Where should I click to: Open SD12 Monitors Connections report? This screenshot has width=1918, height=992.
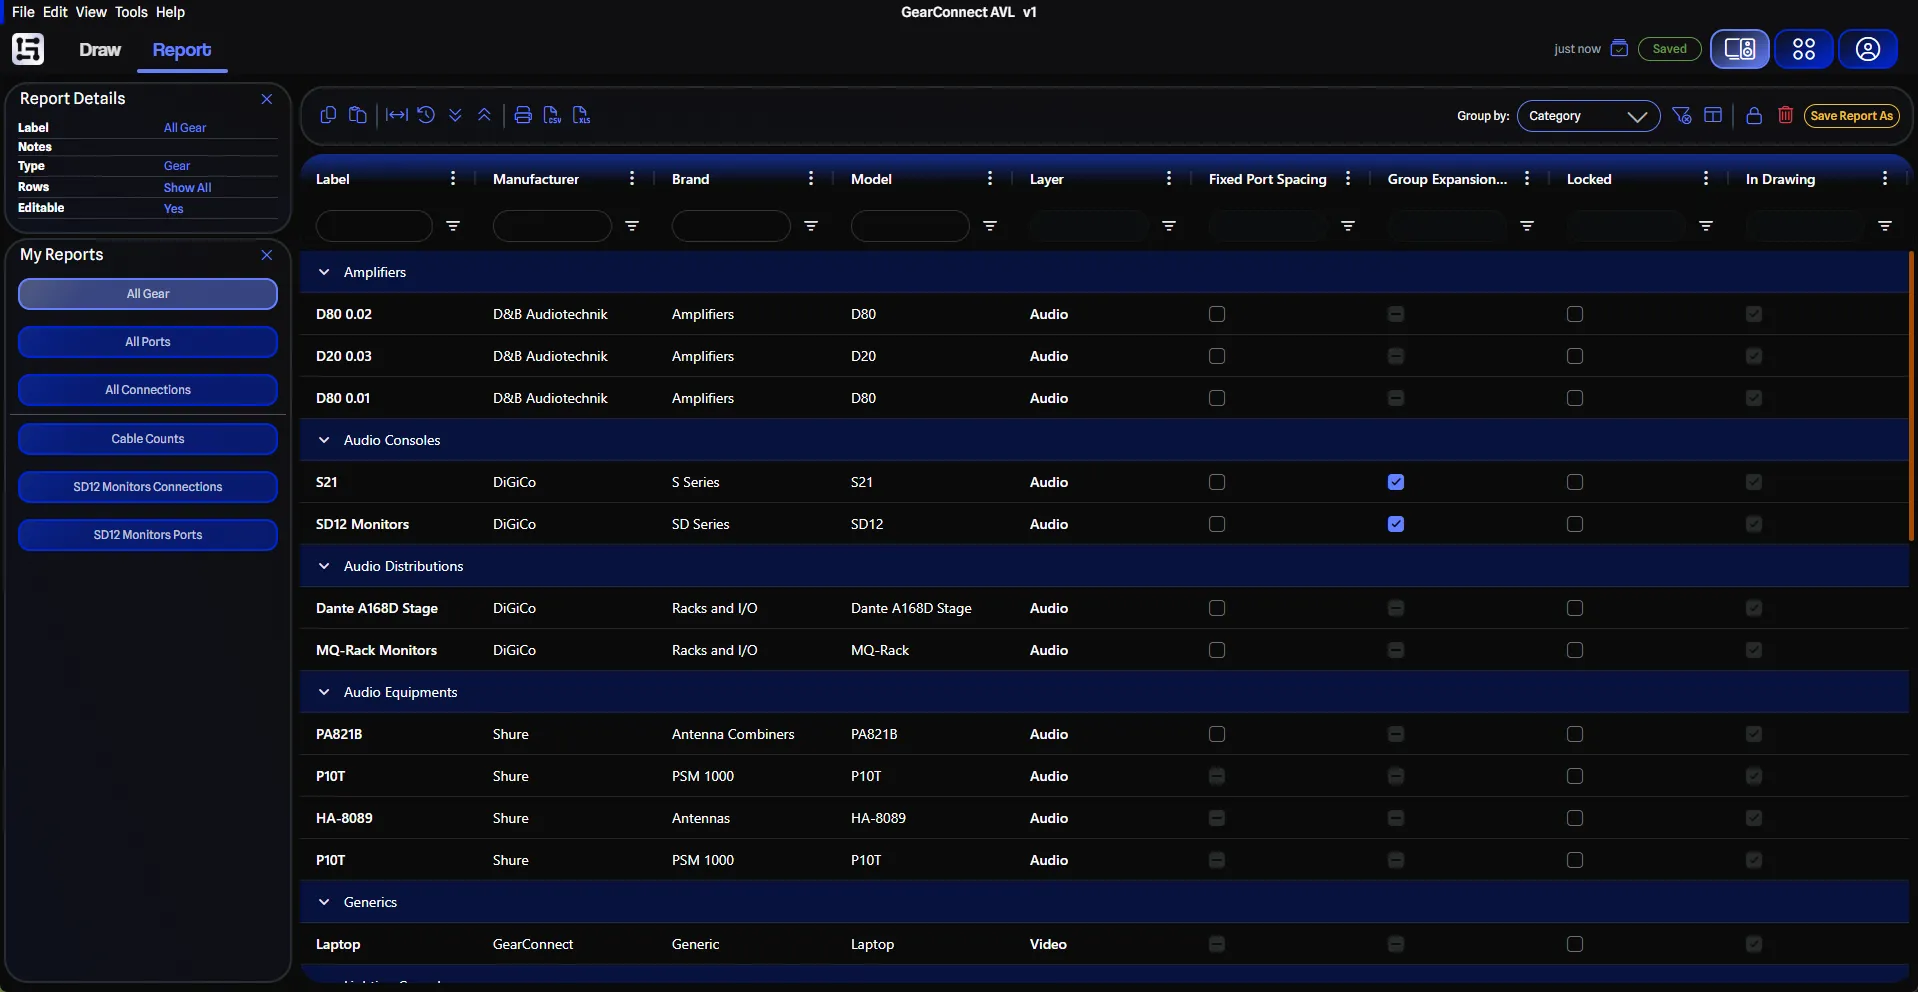(148, 487)
